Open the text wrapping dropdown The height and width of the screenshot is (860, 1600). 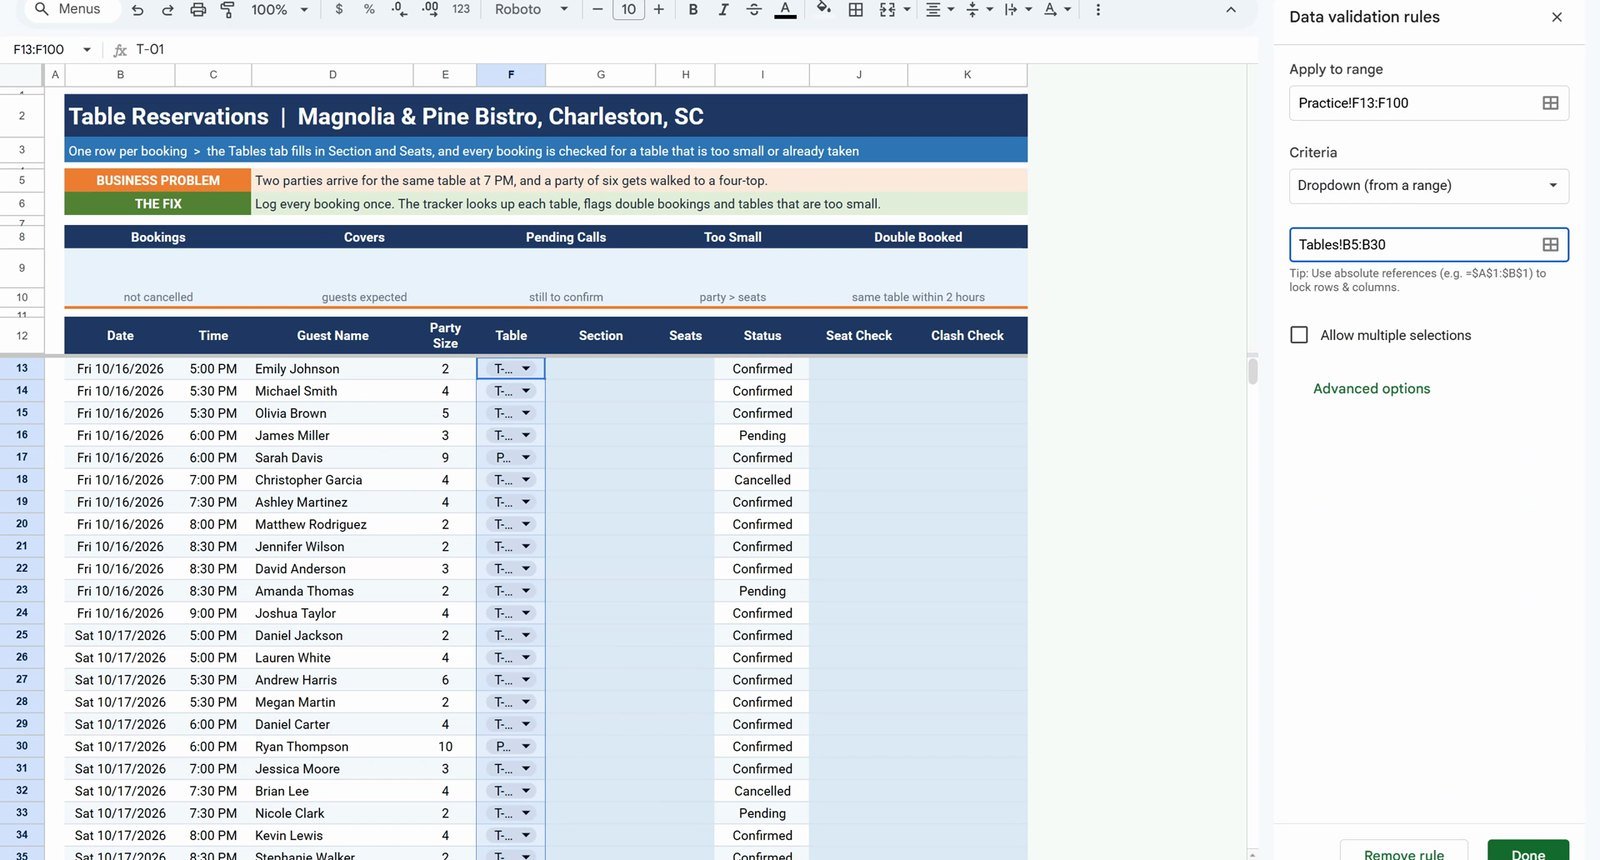[x=1018, y=10]
